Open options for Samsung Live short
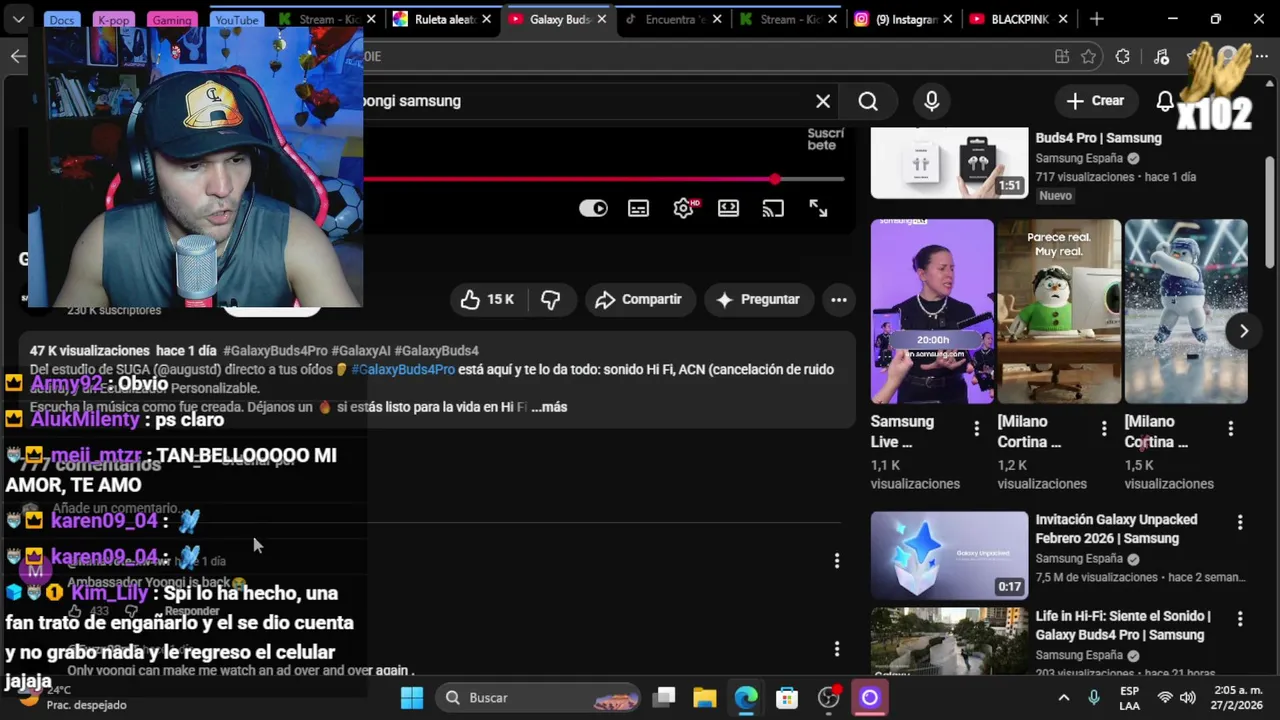The width and height of the screenshot is (1280, 720). (x=977, y=429)
